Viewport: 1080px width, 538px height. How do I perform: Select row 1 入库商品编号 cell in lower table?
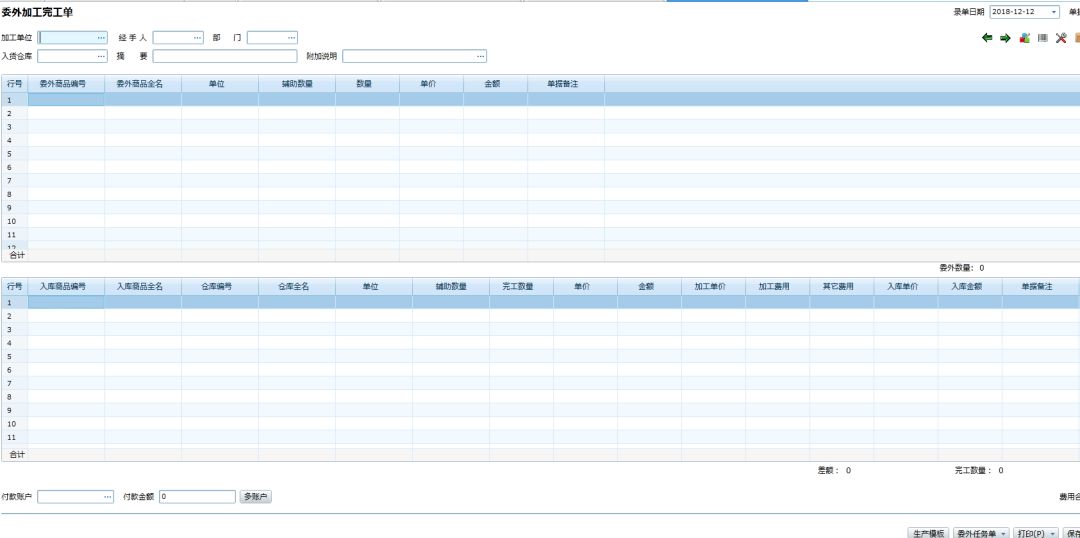point(66,302)
